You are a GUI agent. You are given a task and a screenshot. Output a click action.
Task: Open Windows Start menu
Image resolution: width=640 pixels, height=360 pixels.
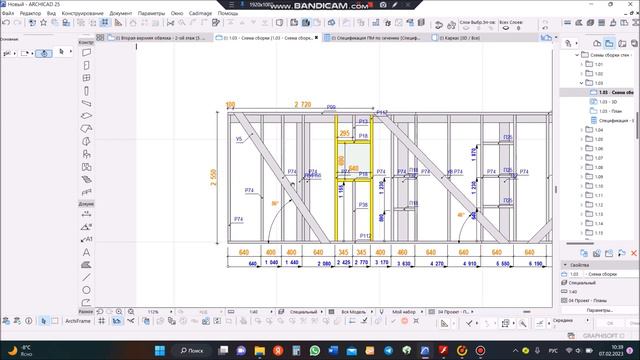160,351
